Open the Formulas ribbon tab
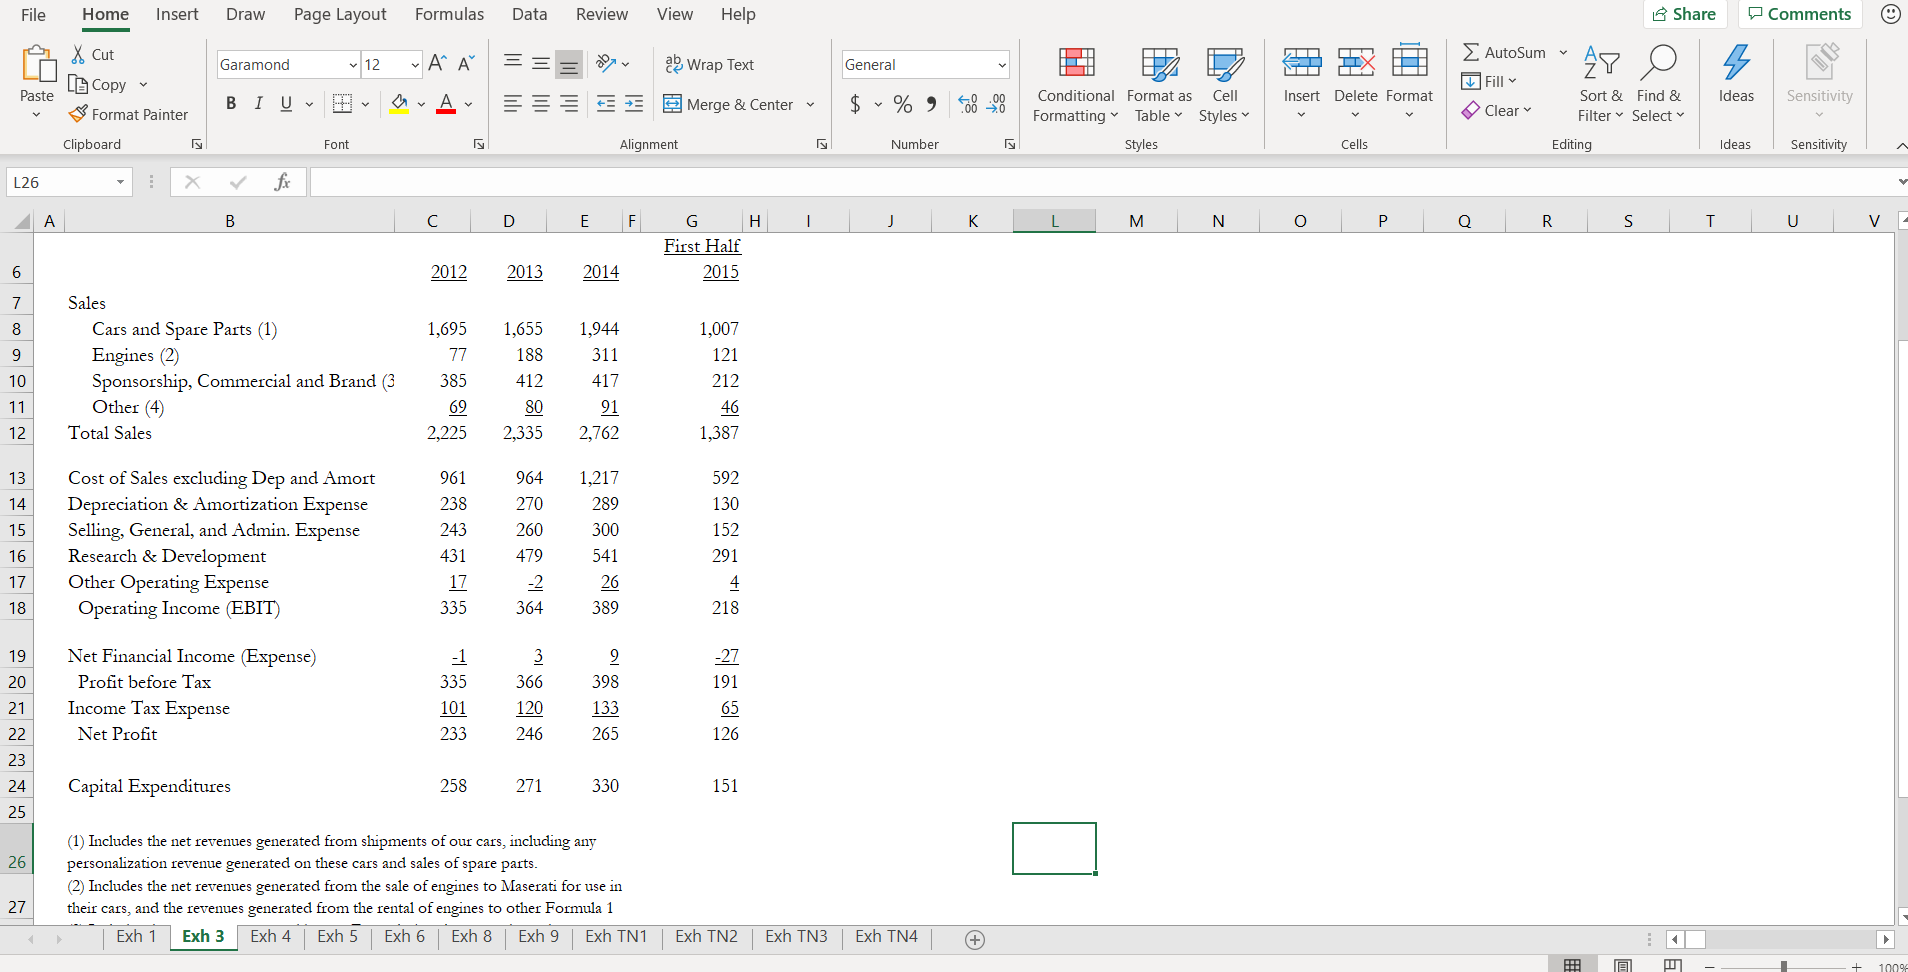The width and height of the screenshot is (1908, 972). (449, 14)
